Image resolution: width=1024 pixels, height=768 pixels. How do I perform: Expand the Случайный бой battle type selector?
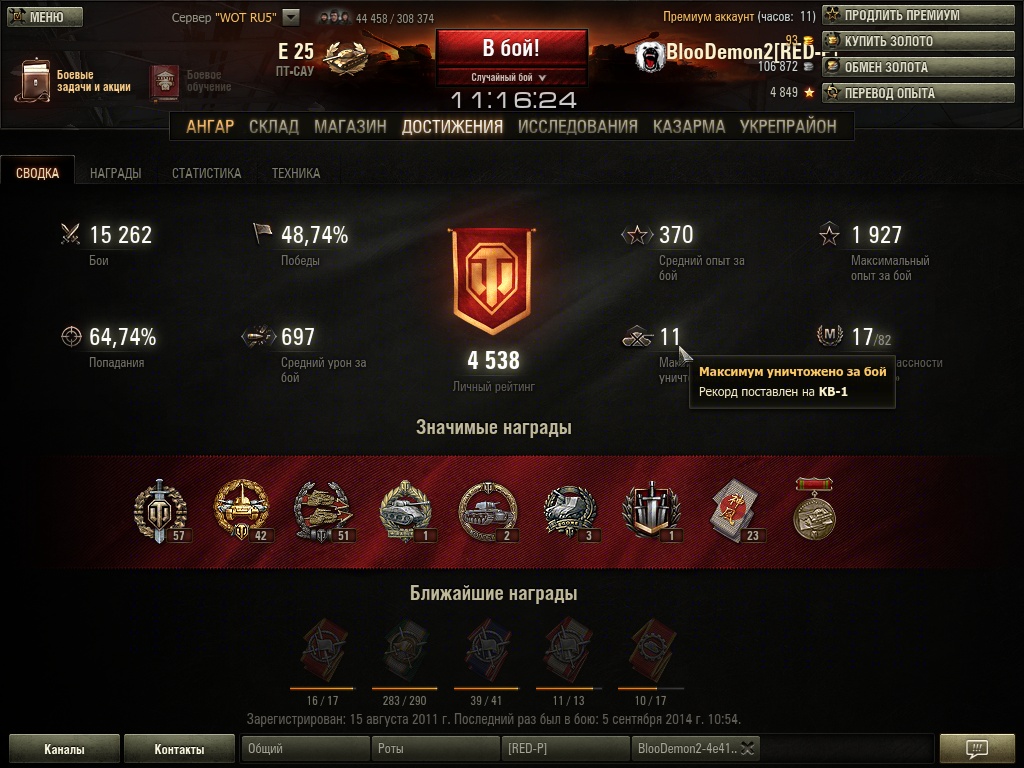click(512, 77)
